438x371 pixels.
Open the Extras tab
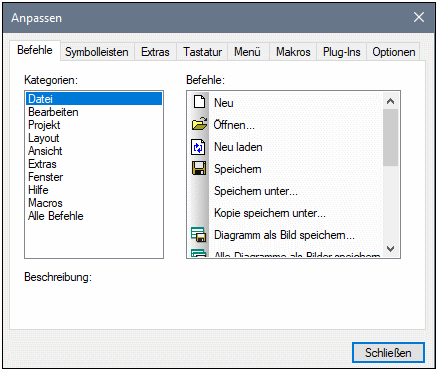(155, 52)
